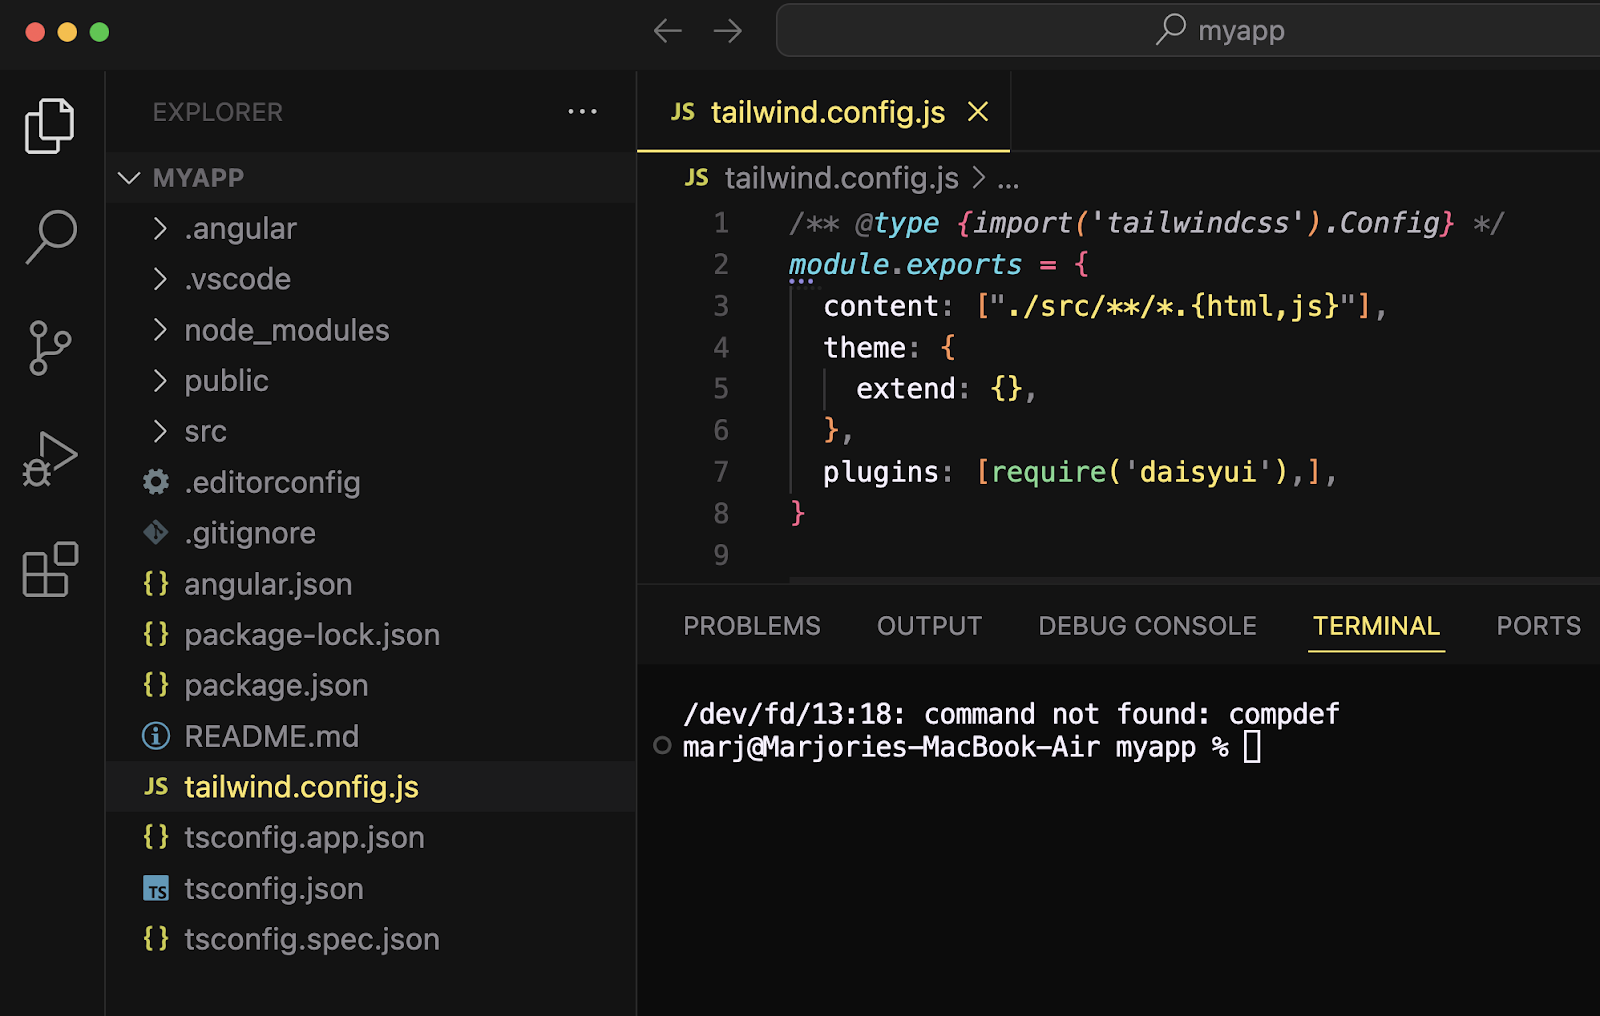Switch to the DEBUG CONSOLE tab
The image size is (1600, 1016).
(1147, 626)
